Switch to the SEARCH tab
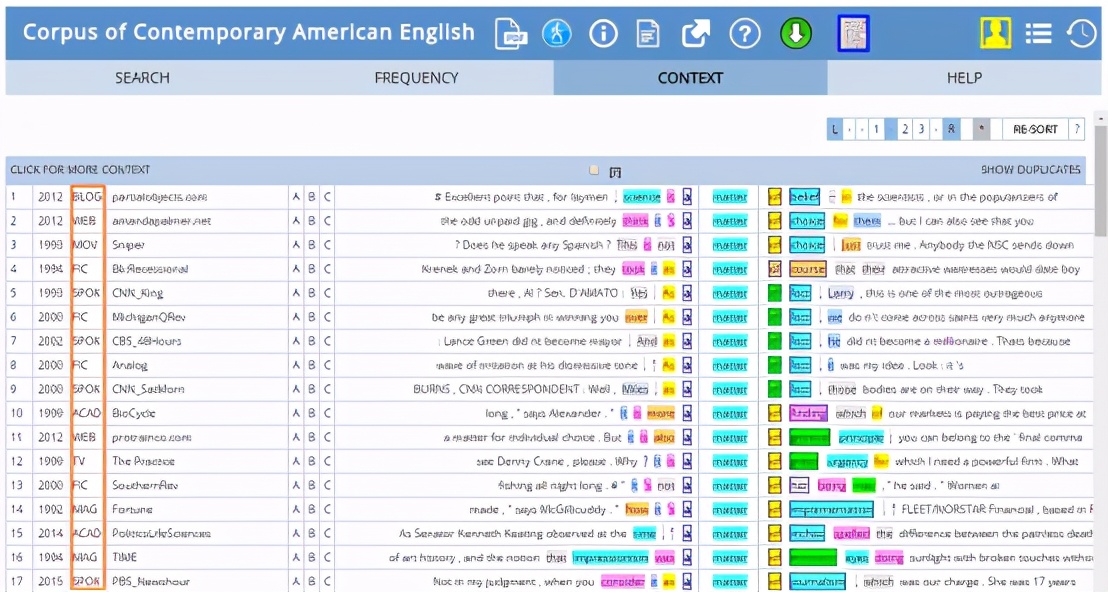 [x=142, y=78]
